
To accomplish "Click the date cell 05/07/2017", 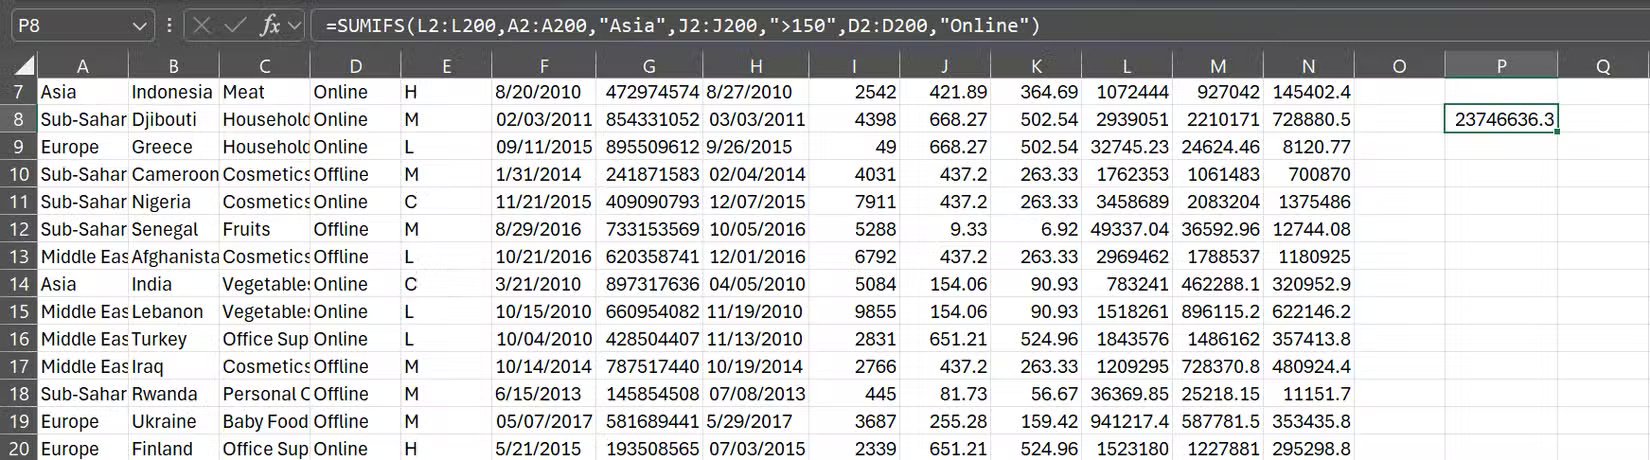I will (x=543, y=422).
